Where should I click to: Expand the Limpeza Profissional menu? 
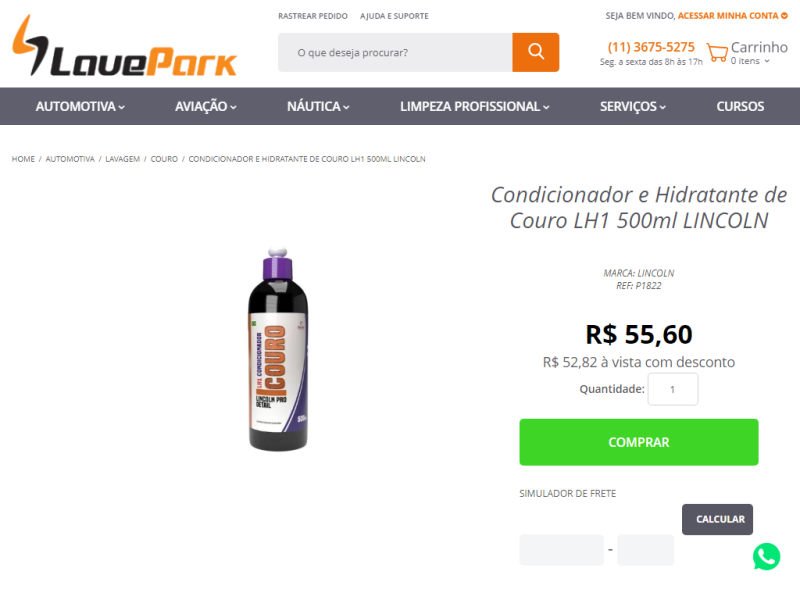pyautogui.click(x=474, y=106)
